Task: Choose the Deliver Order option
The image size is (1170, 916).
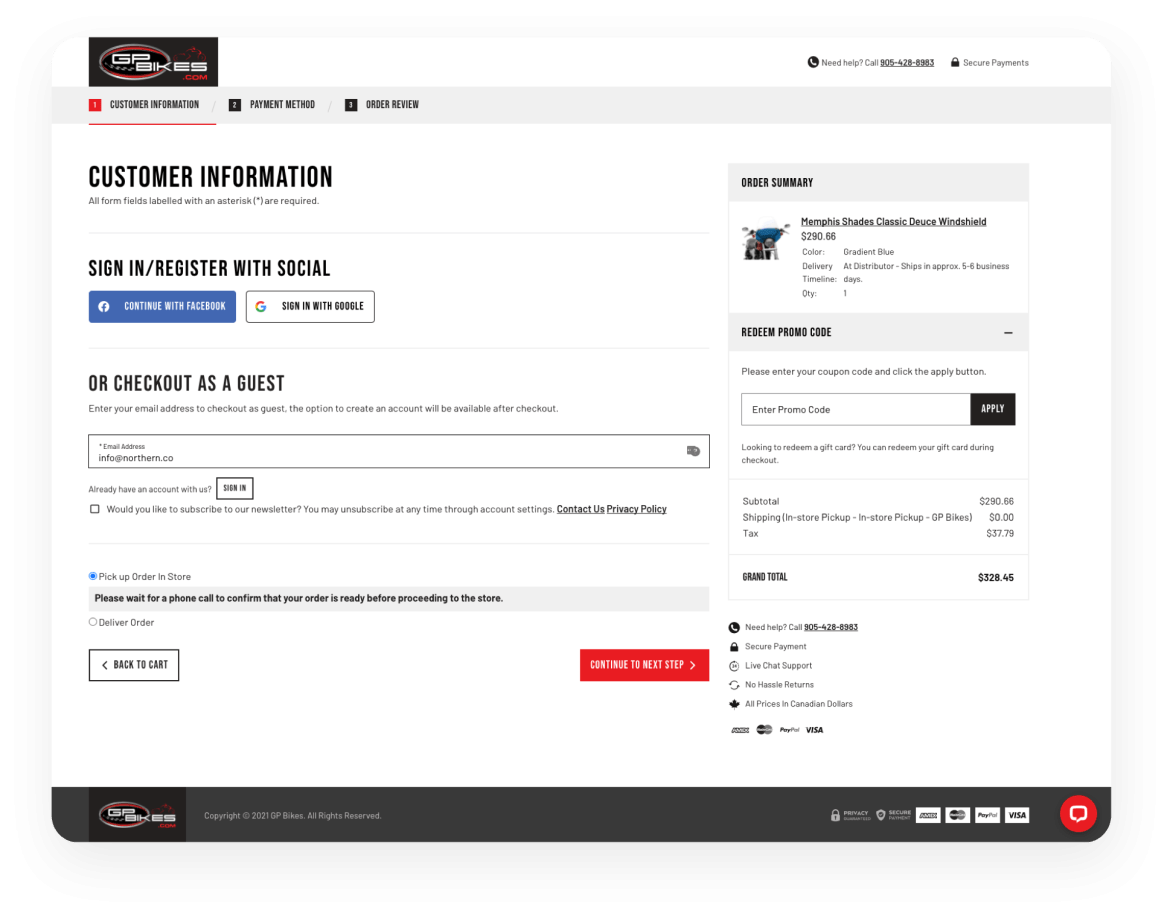Action: coord(92,621)
